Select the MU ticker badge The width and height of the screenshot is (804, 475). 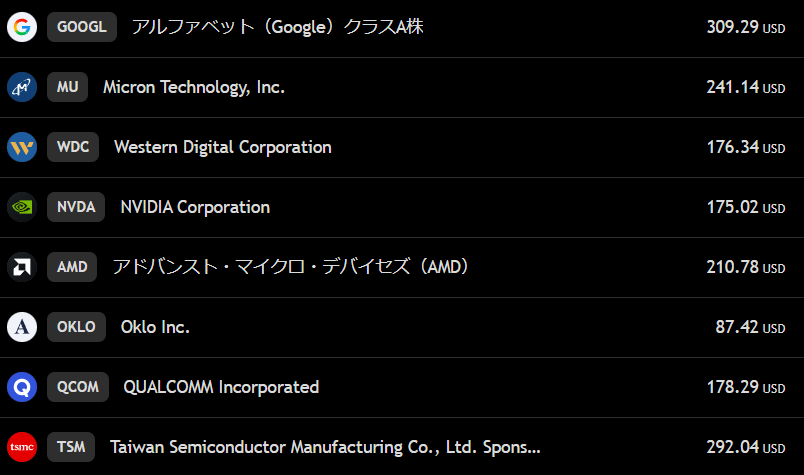click(67, 87)
